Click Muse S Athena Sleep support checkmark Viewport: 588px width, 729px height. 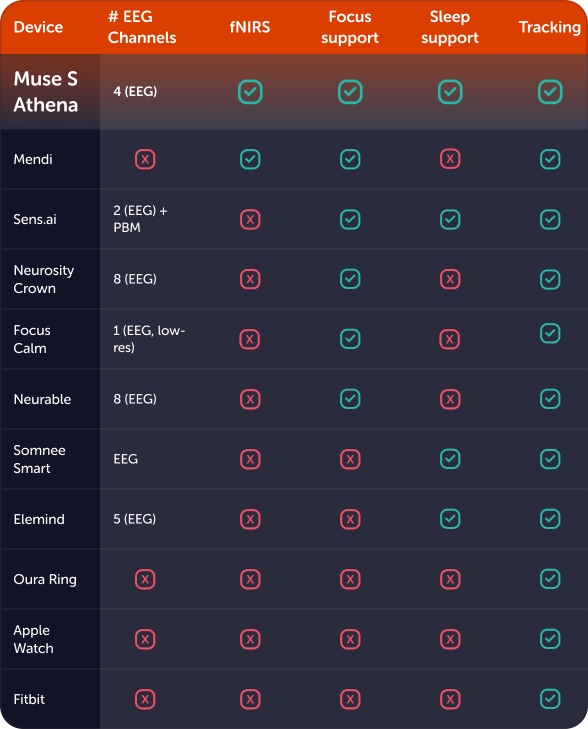point(450,92)
